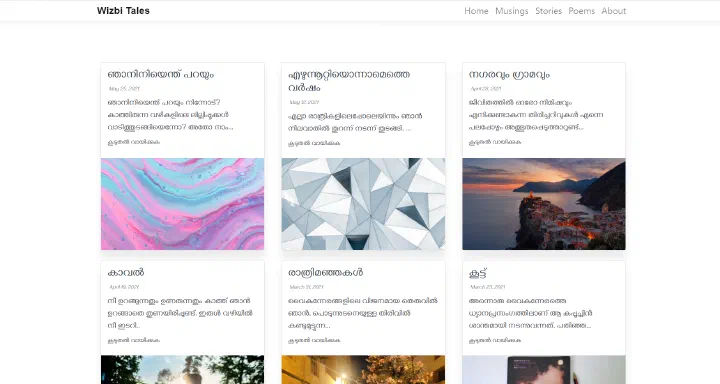Click the pink and blue marble thumbnail
The width and height of the screenshot is (720, 384).
click(x=182, y=204)
